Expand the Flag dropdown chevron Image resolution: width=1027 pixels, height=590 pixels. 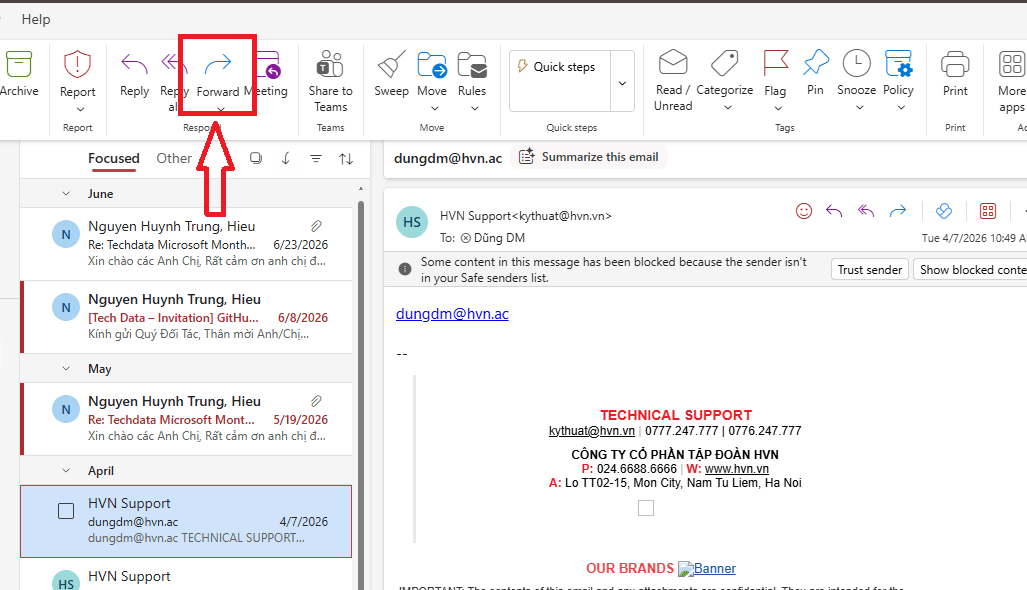(x=778, y=108)
